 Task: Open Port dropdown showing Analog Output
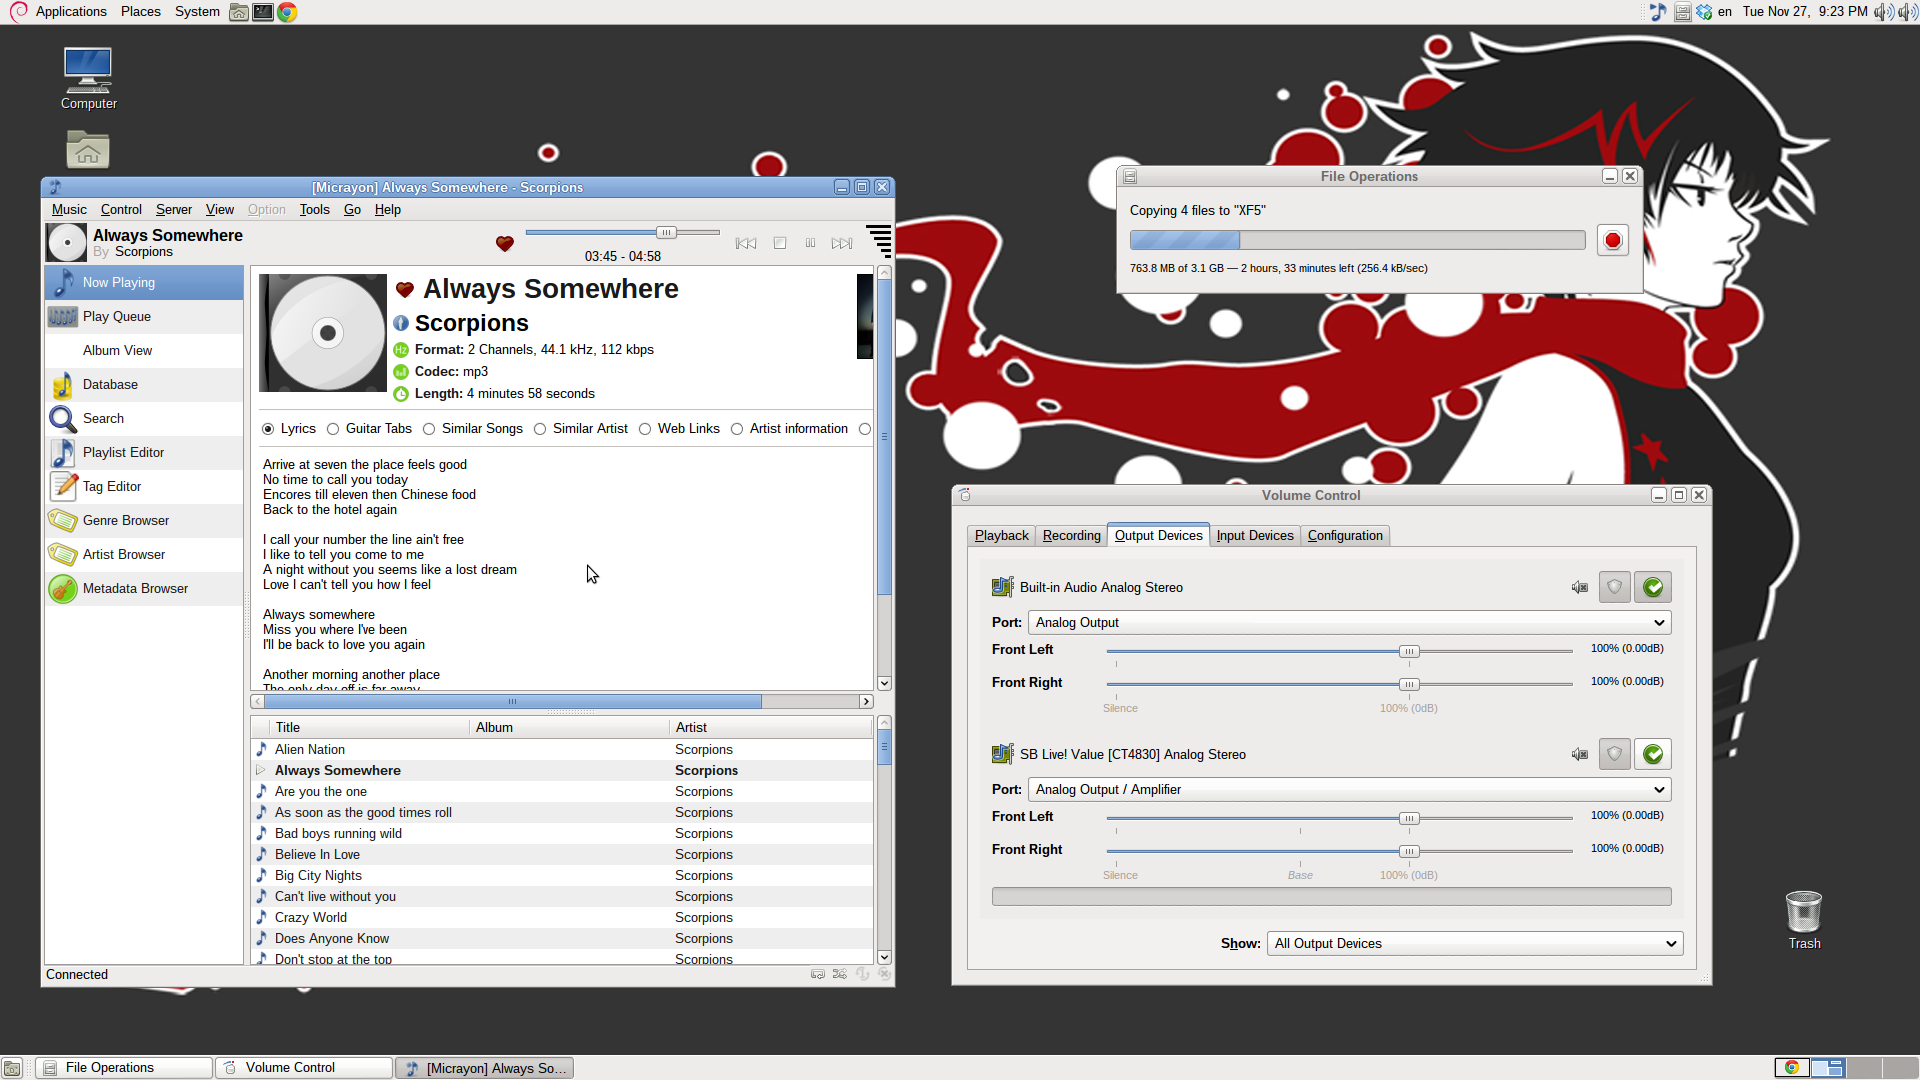[1349, 623]
